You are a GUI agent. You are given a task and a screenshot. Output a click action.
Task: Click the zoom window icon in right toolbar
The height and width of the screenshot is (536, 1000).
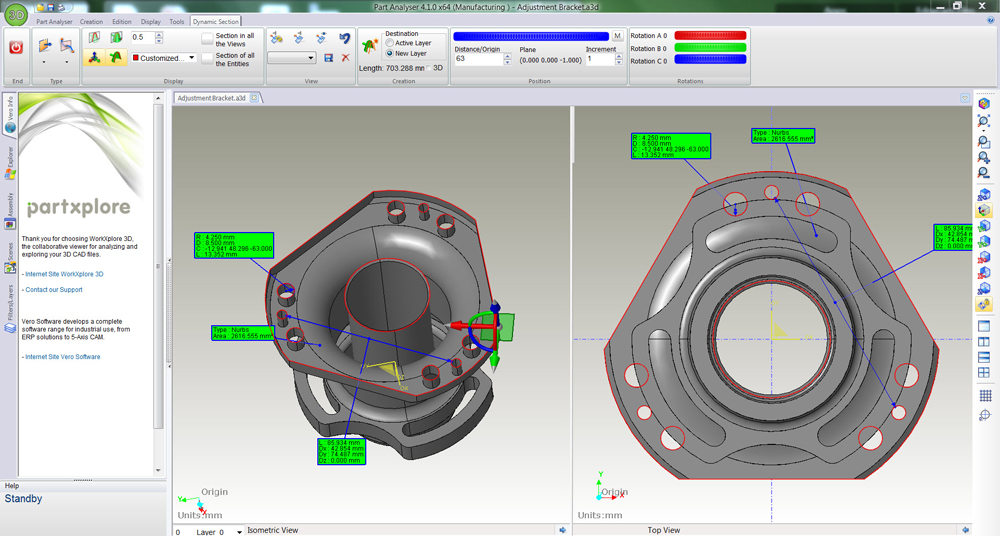tap(983, 142)
